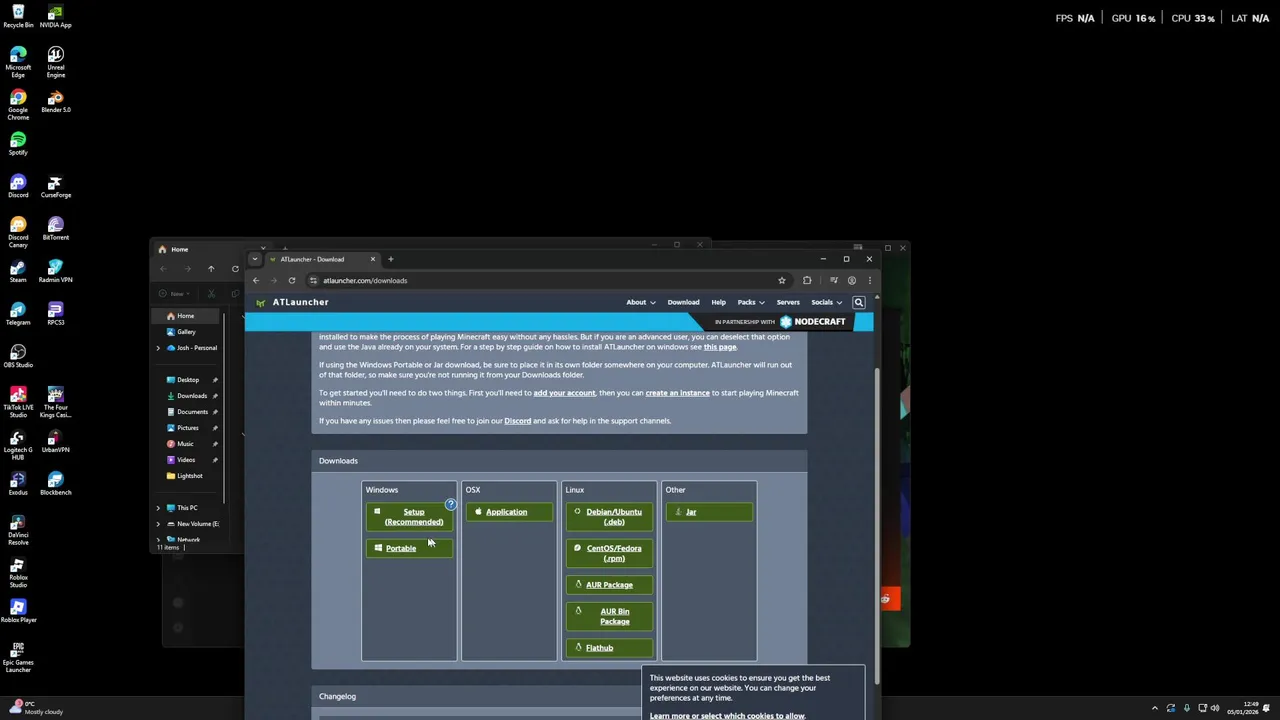Expand This PC in File Explorer

tap(158, 508)
